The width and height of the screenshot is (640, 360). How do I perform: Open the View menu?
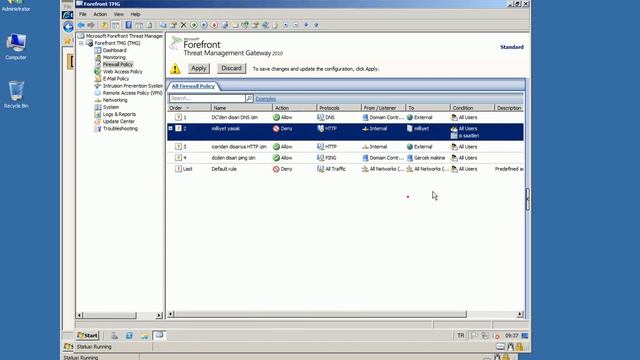click(119, 14)
